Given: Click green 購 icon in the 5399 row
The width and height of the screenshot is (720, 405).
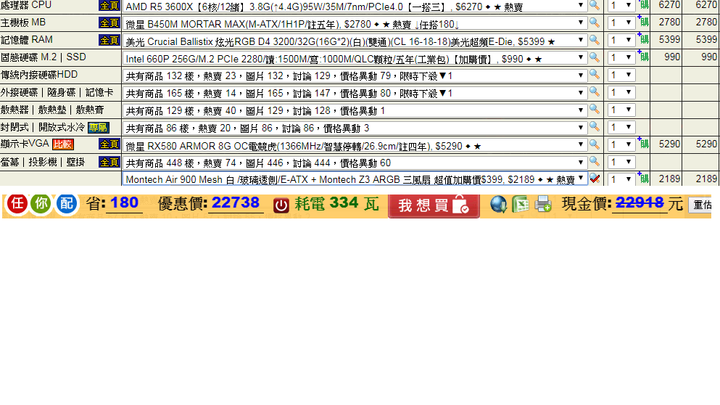Looking at the screenshot, I should (x=643, y=39).
